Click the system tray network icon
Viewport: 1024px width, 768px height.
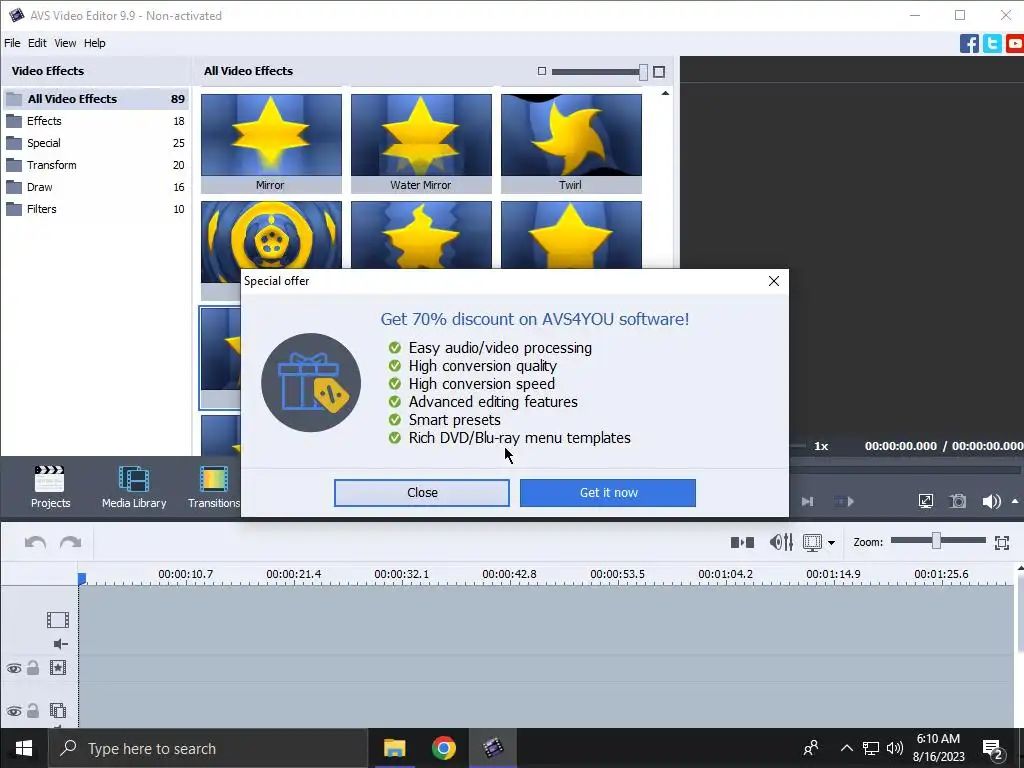click(871, 748)
